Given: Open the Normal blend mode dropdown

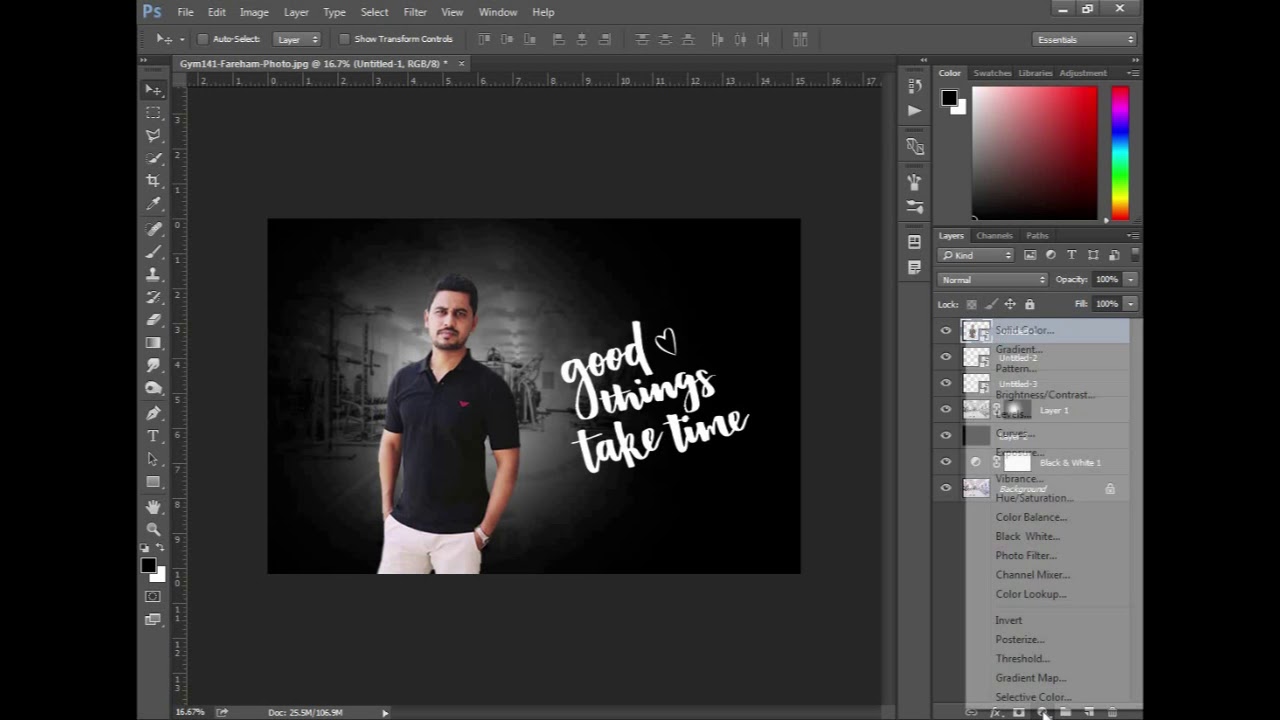Looking at the screenshot, I should pyautogui.click(x=993, y=280).
